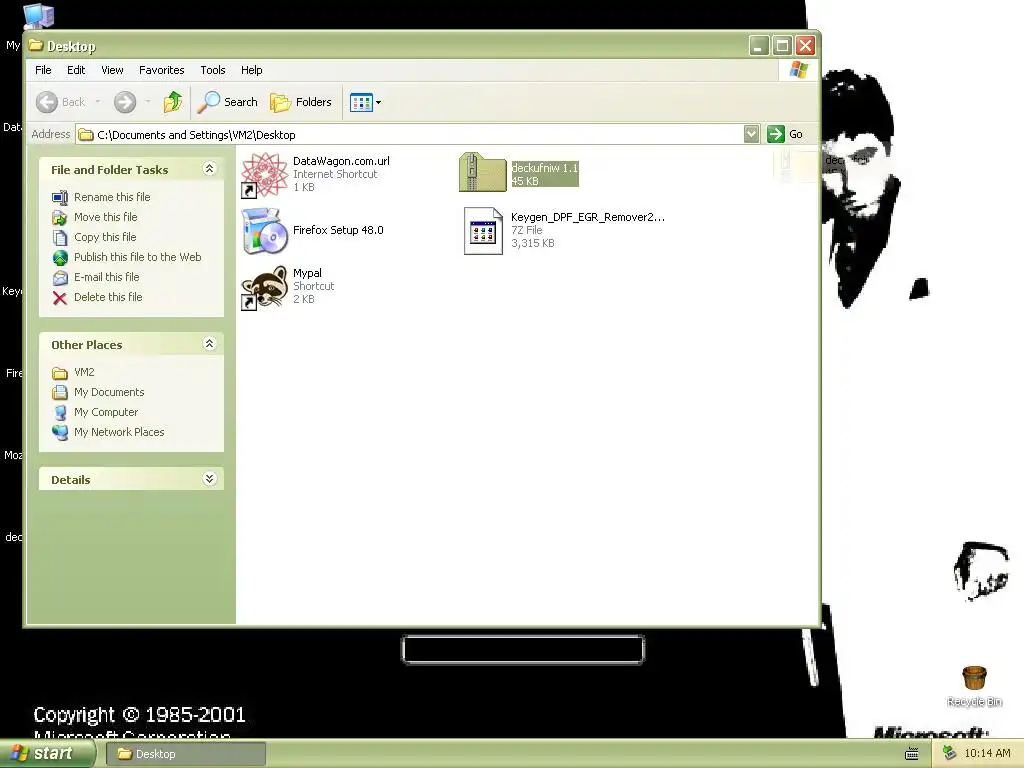
Task: Click the My Documents icon
Action: [60, 392]
